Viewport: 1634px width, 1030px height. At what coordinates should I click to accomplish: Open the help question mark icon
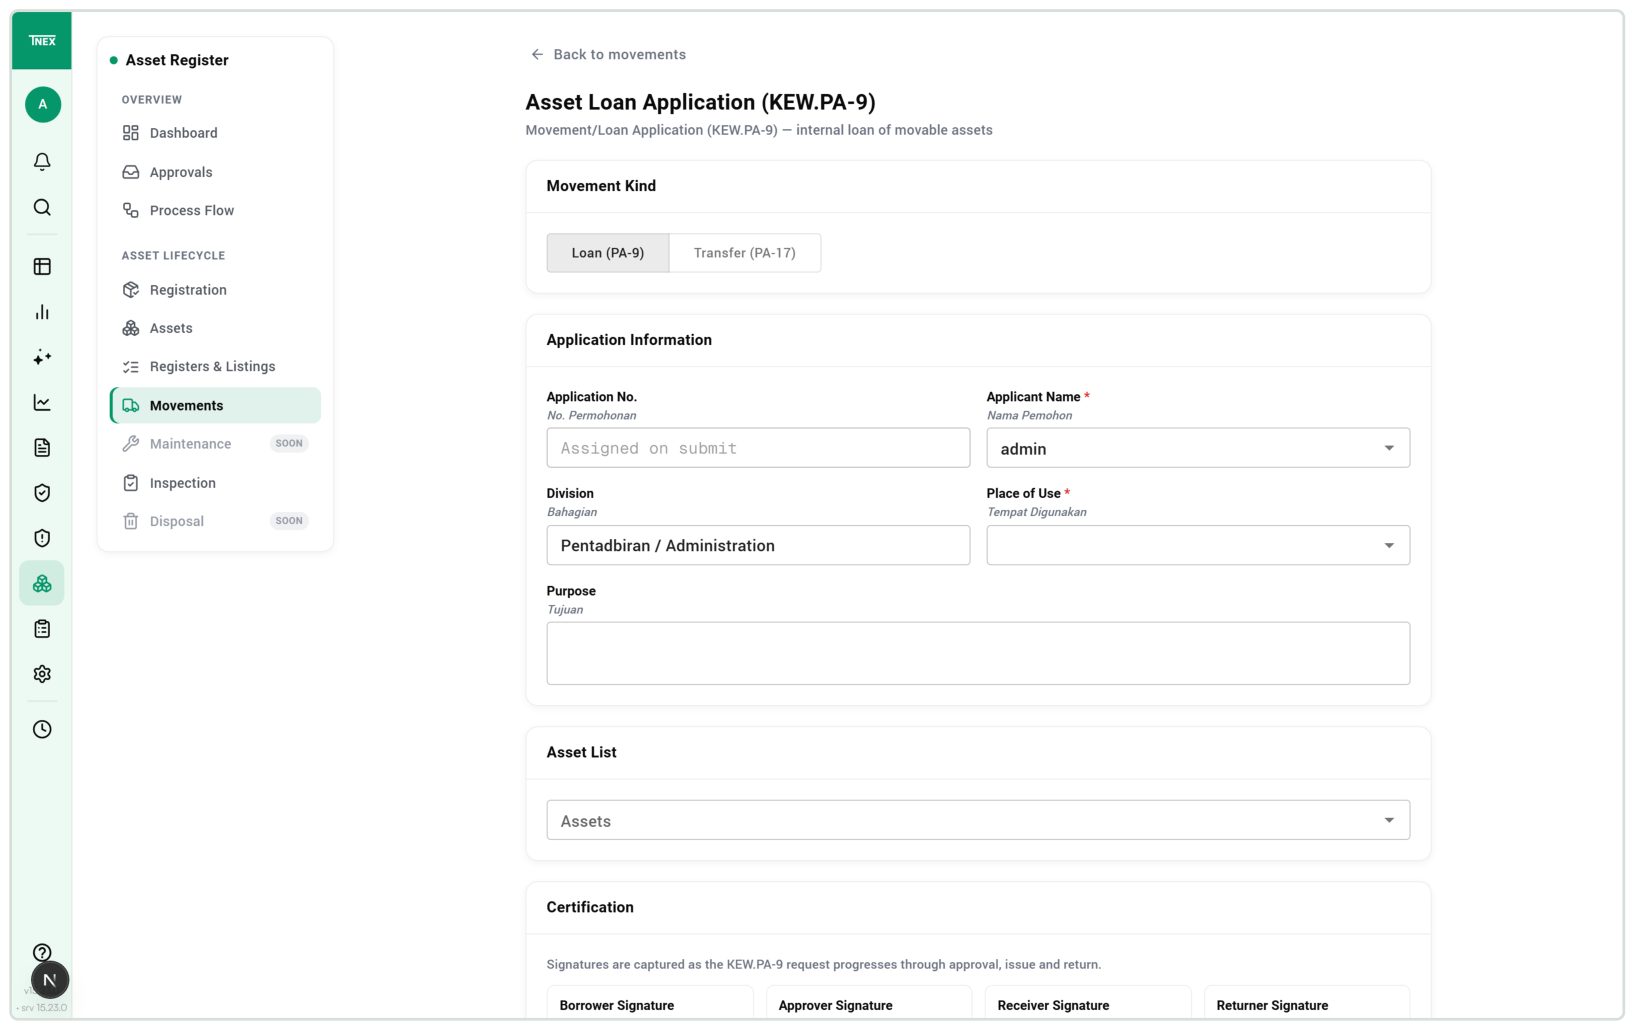(x=42, y=952)
